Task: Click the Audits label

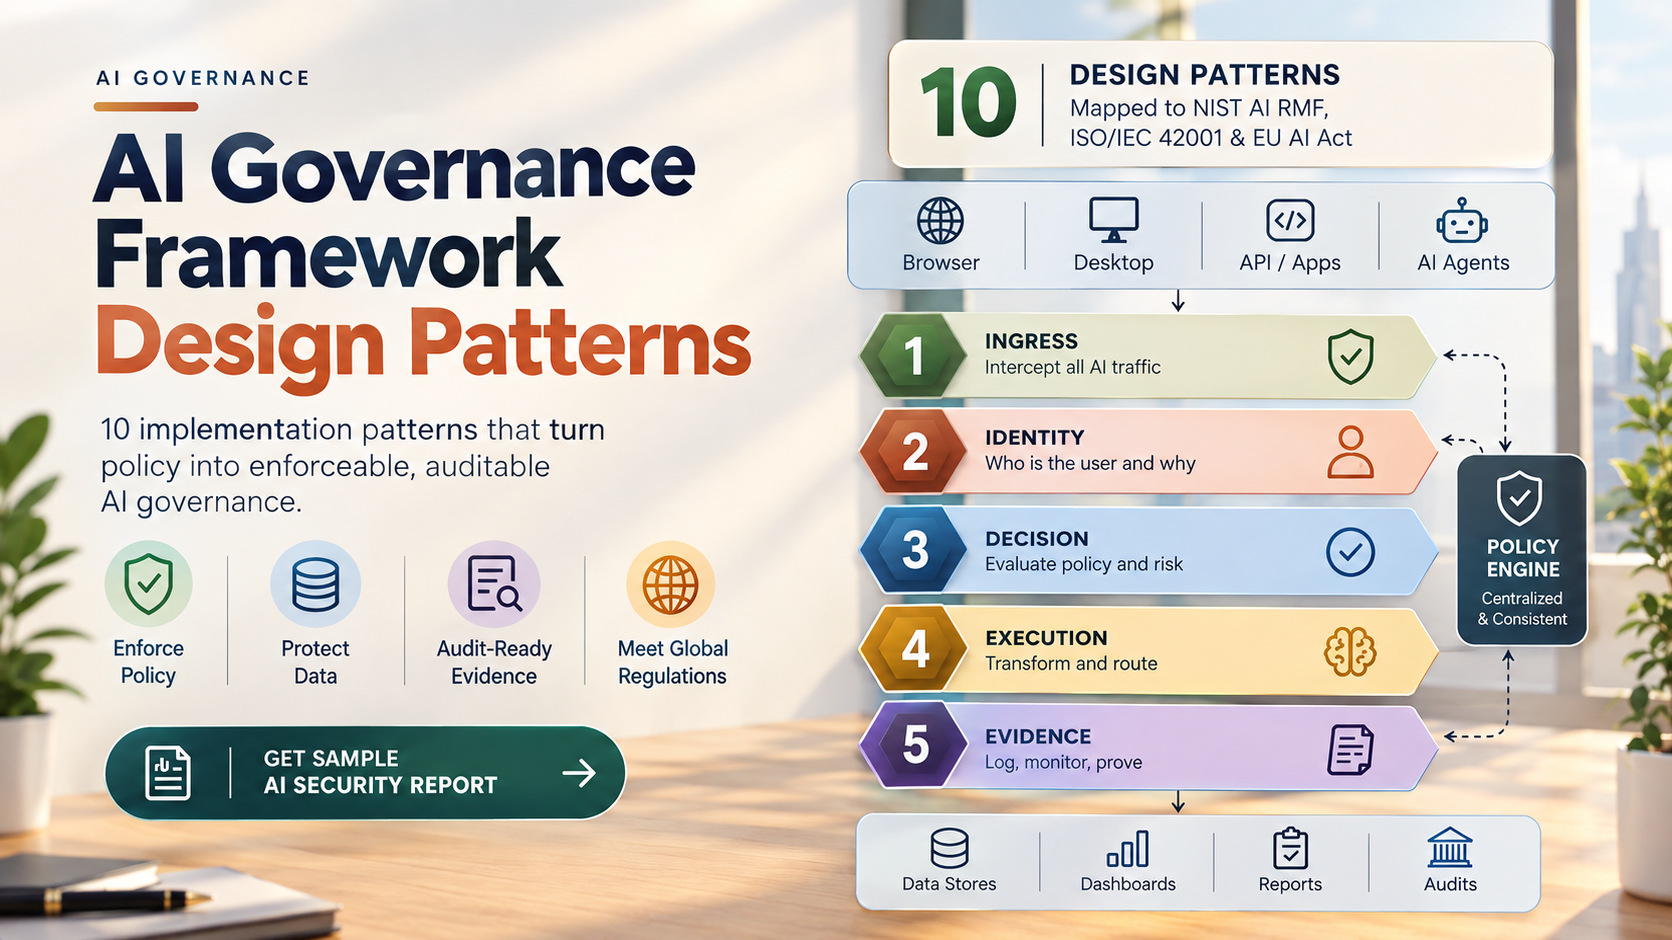Action: coord(1450,884)
